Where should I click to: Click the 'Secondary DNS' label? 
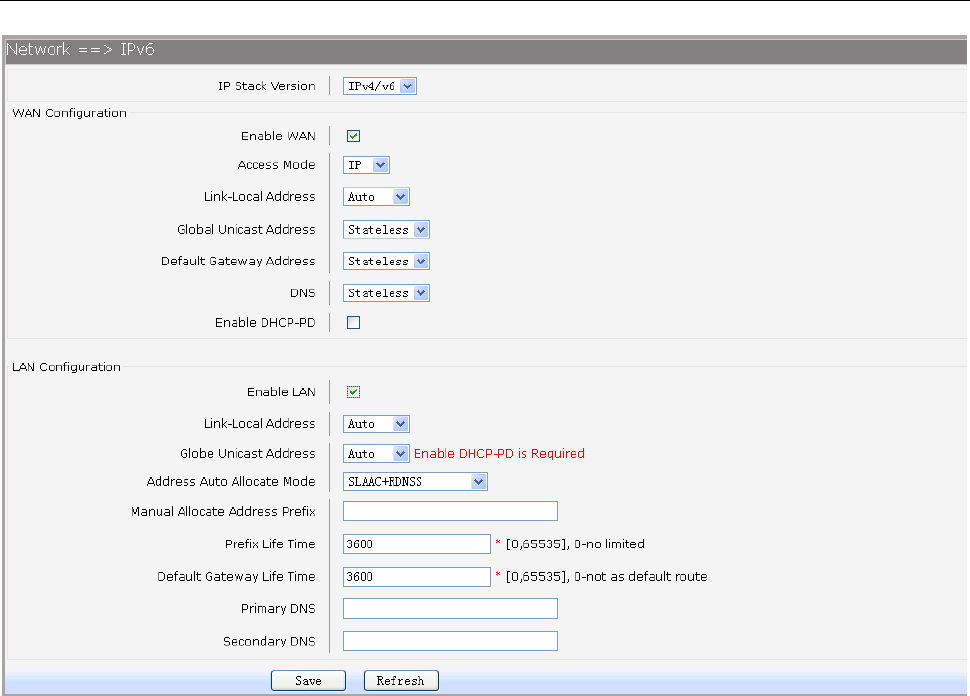click(269, 642)
